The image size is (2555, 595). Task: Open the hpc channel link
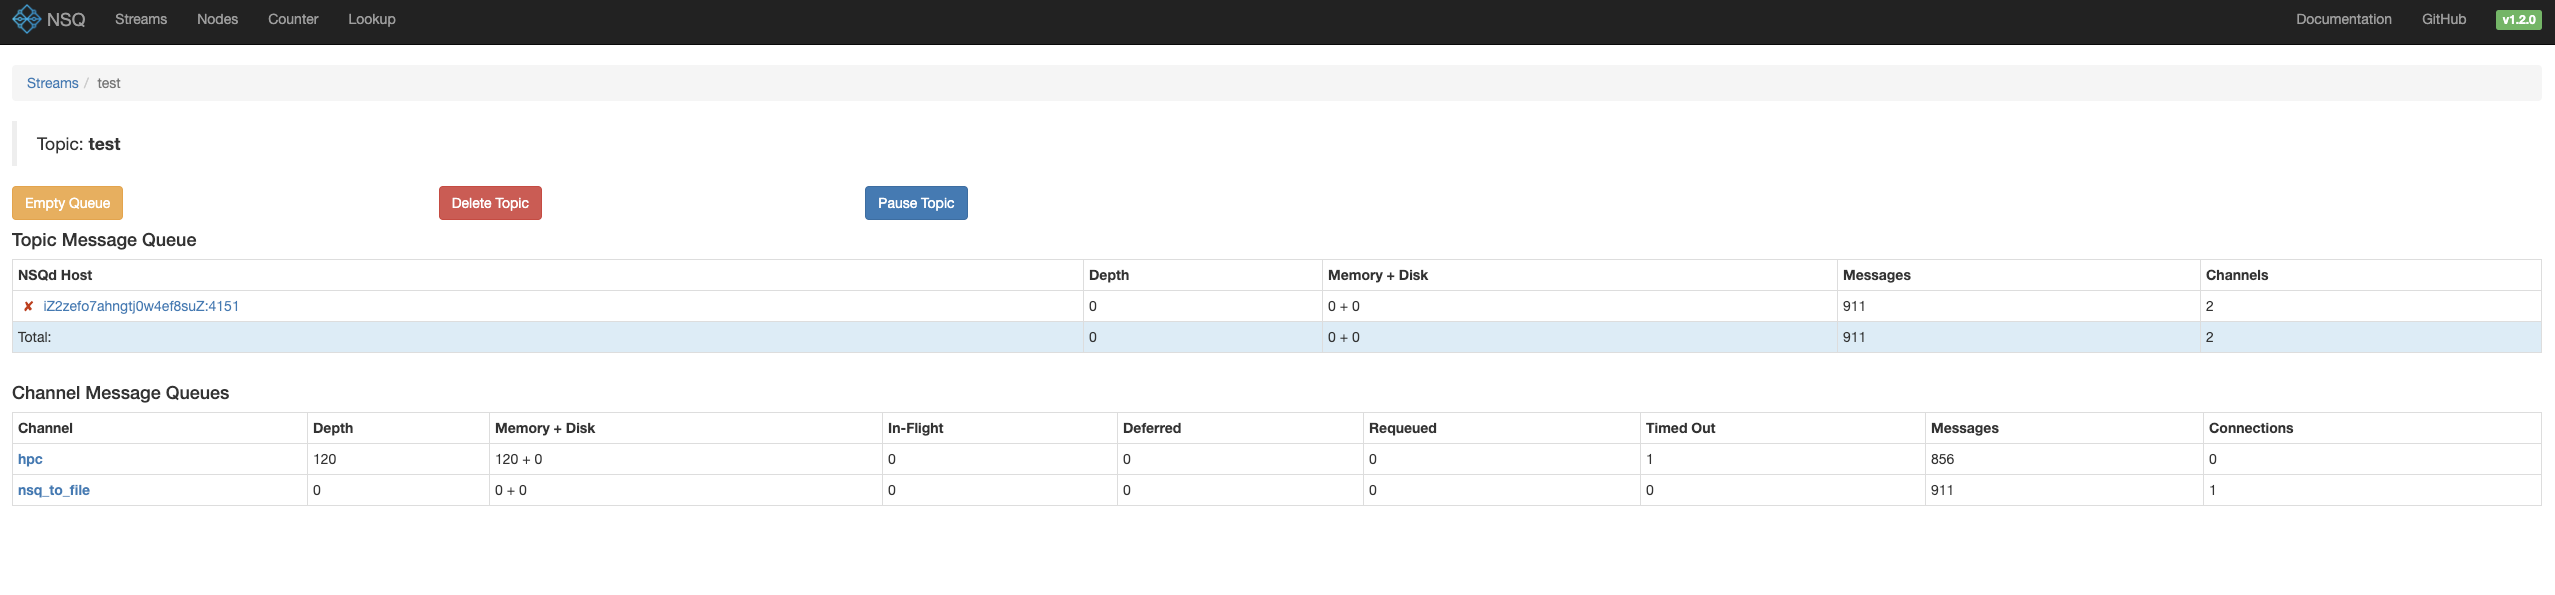30,459
